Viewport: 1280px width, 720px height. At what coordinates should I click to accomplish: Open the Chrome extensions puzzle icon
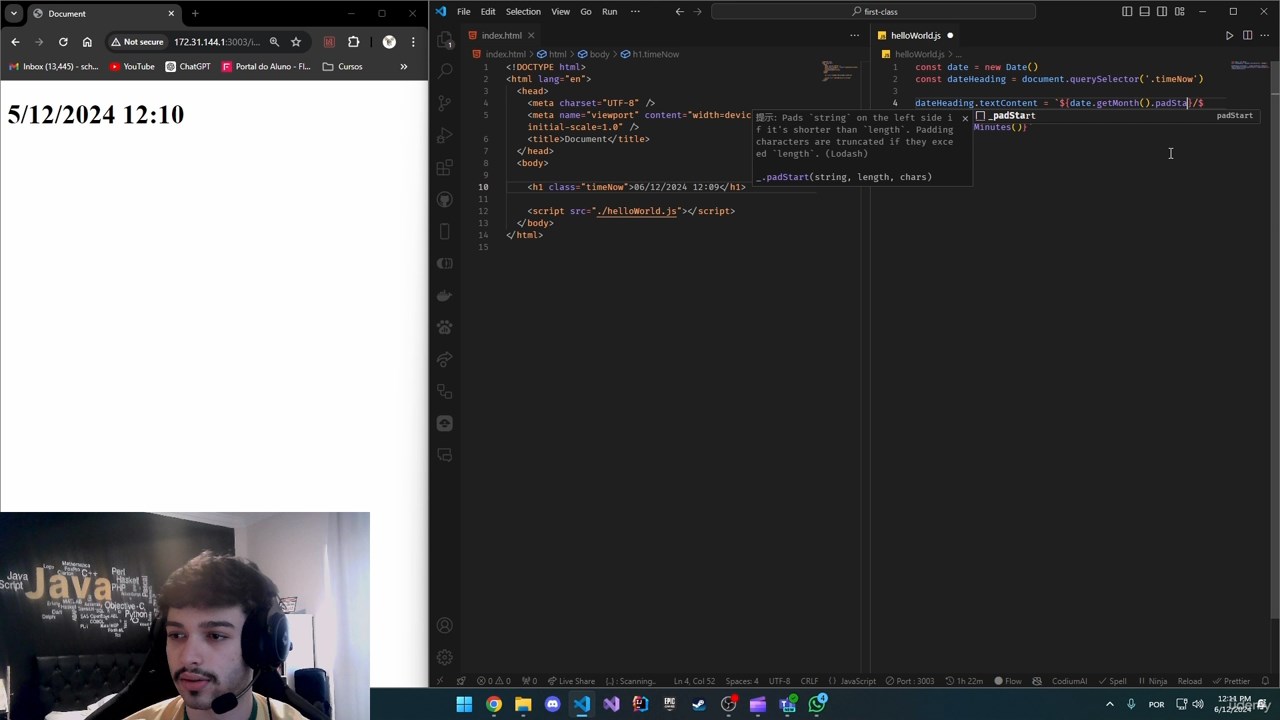(x=353, y=42)
